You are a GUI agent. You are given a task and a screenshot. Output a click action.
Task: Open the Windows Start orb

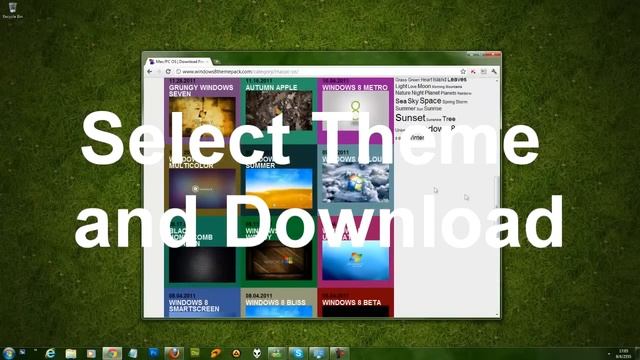[9, 353]
